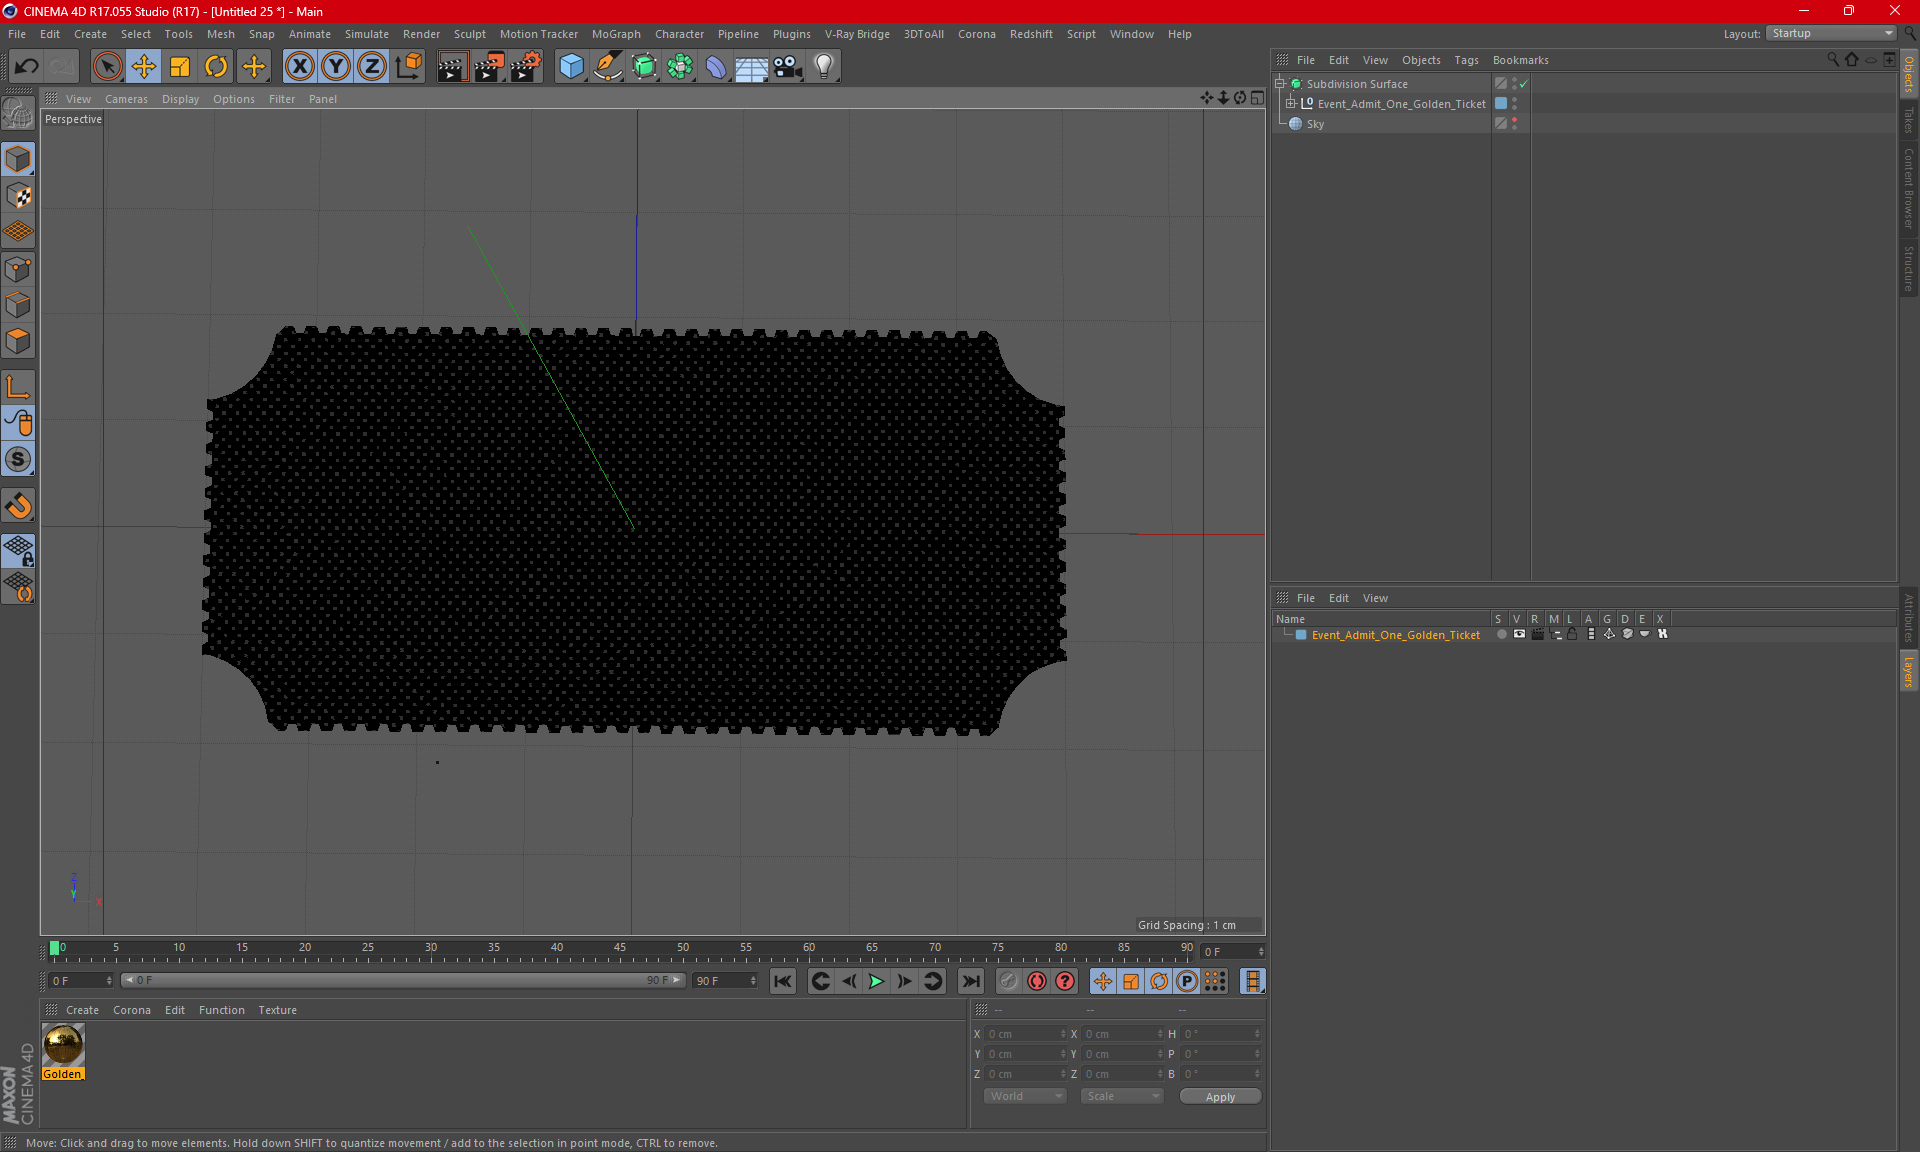Click Event_Admit_One_Golden_Ticket layer color swatch
Screen dimensions: 1920x1152
pos(1301,635)
